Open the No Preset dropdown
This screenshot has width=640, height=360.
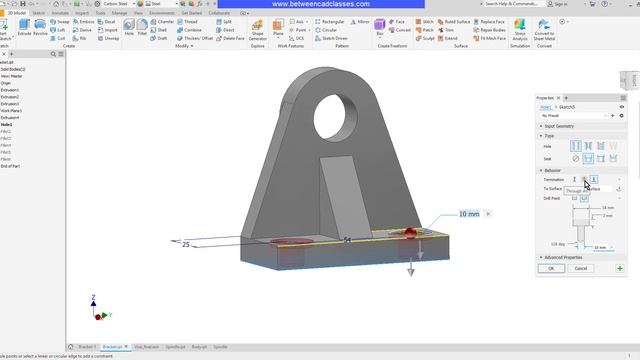(573, 116)
